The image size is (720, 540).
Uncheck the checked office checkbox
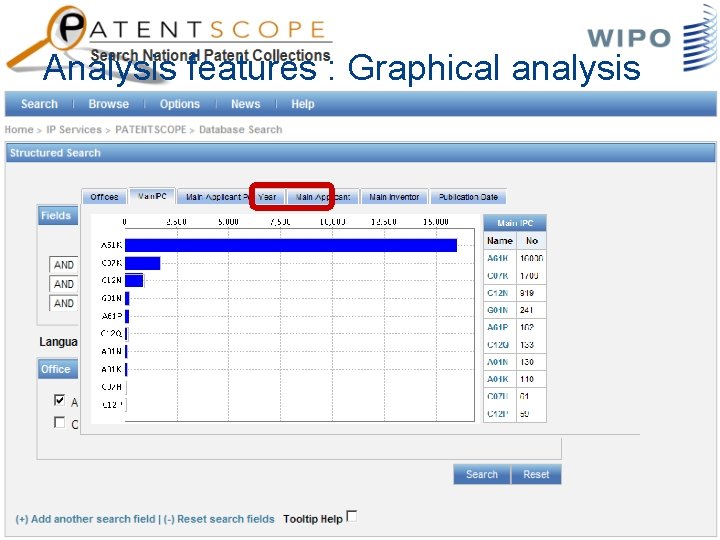coord(59,400)
